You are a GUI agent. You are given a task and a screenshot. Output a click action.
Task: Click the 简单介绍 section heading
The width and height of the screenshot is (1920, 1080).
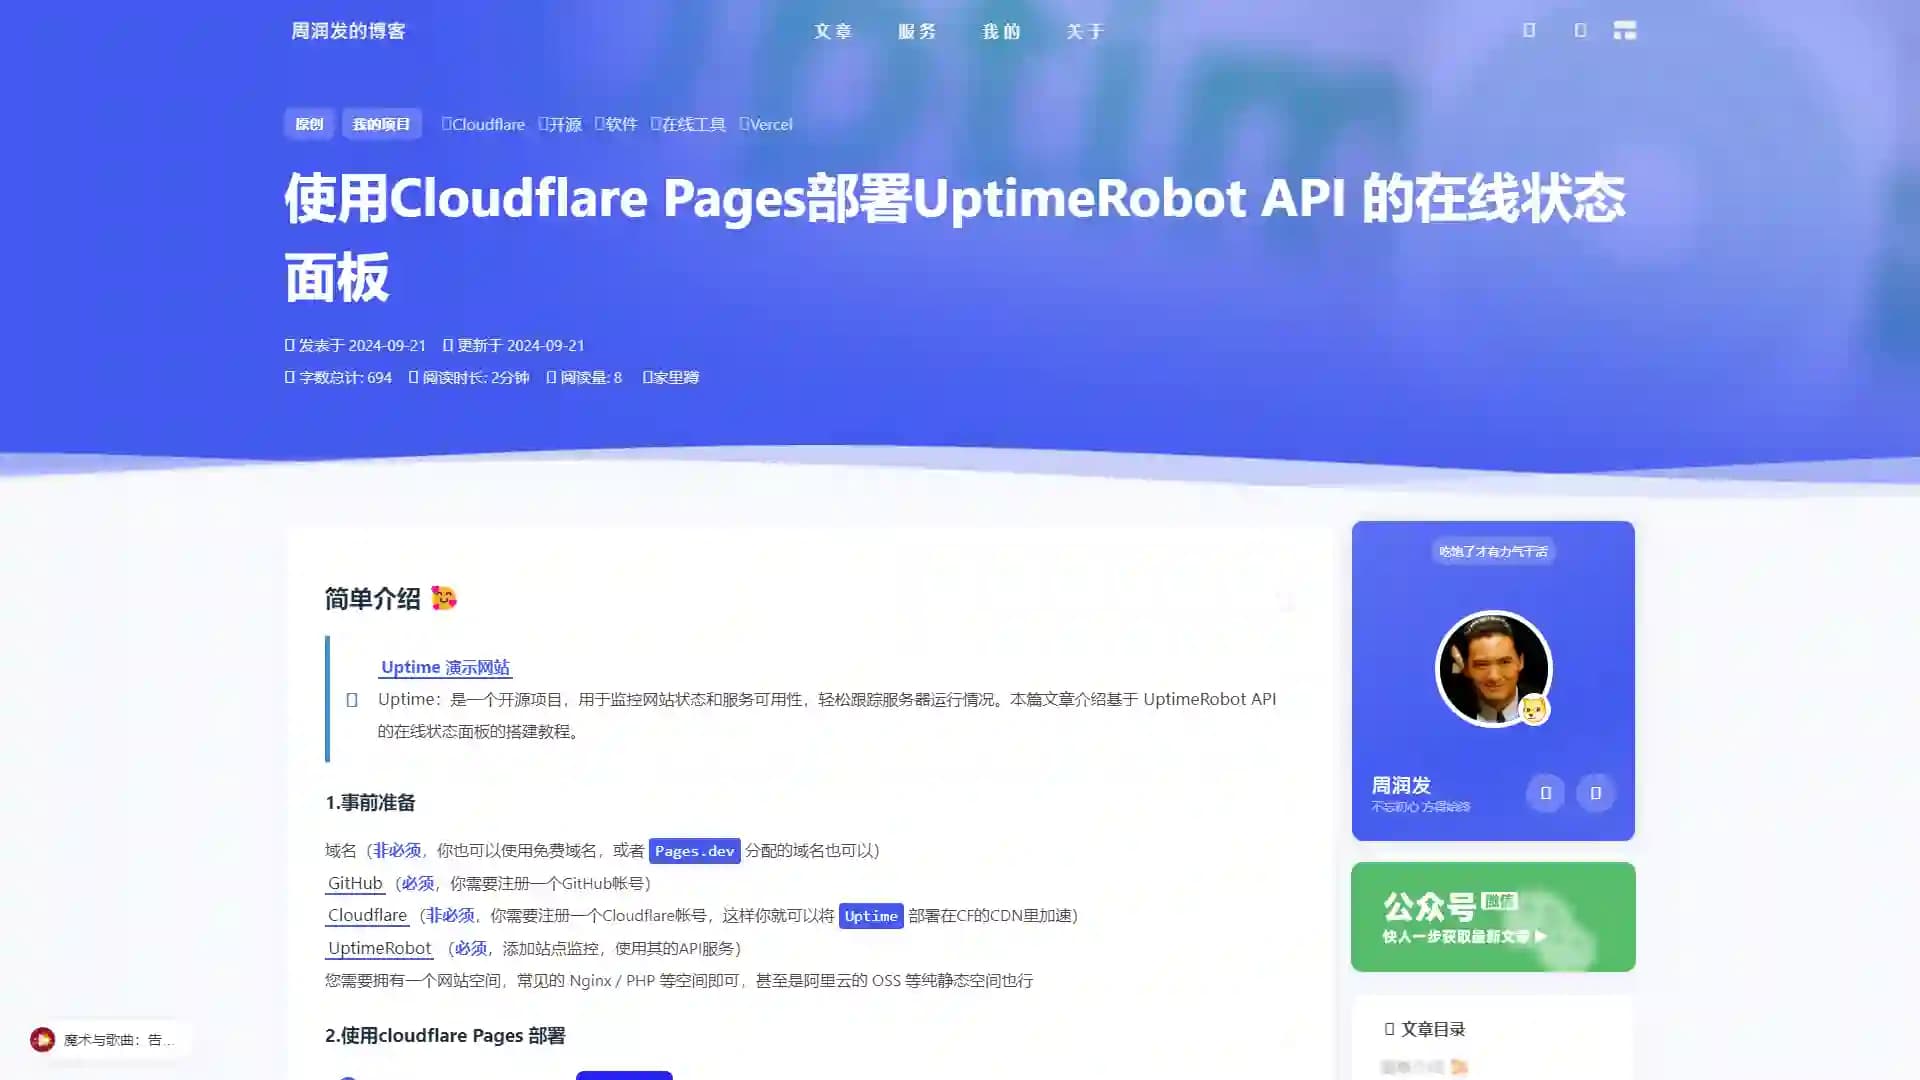[372, 598]
